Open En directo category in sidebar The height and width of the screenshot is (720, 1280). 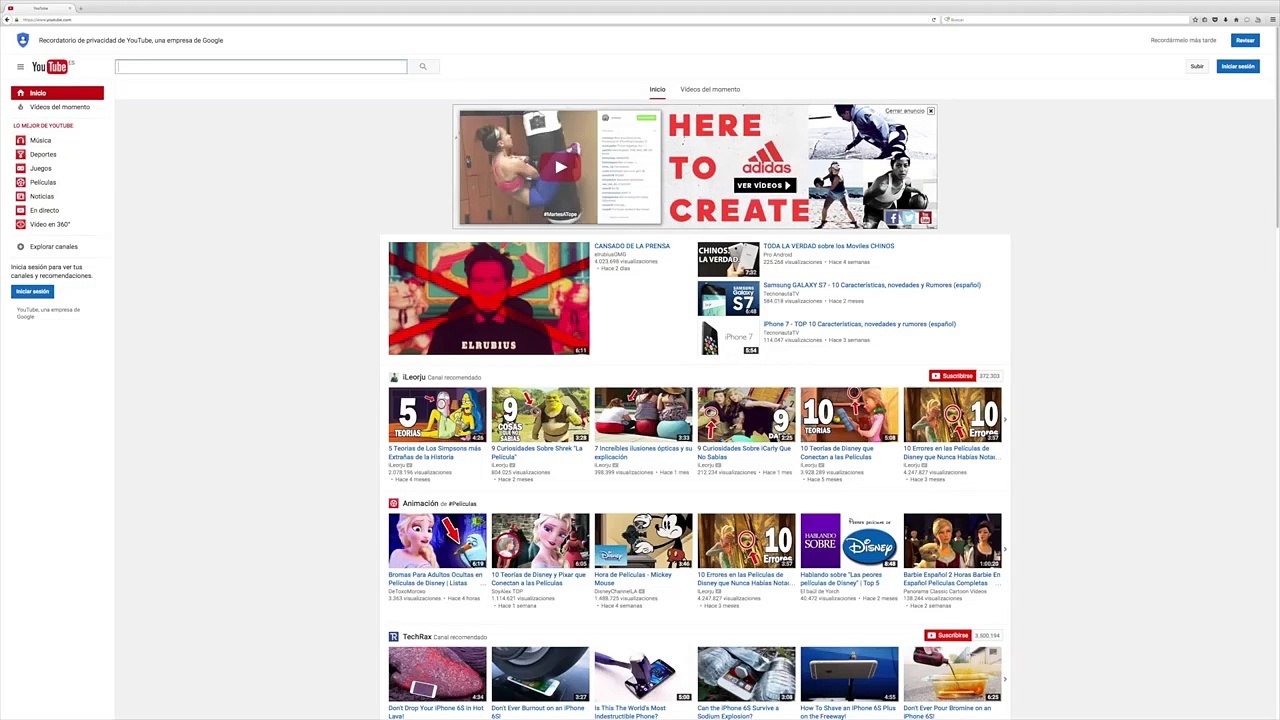[x=44, y=210]
